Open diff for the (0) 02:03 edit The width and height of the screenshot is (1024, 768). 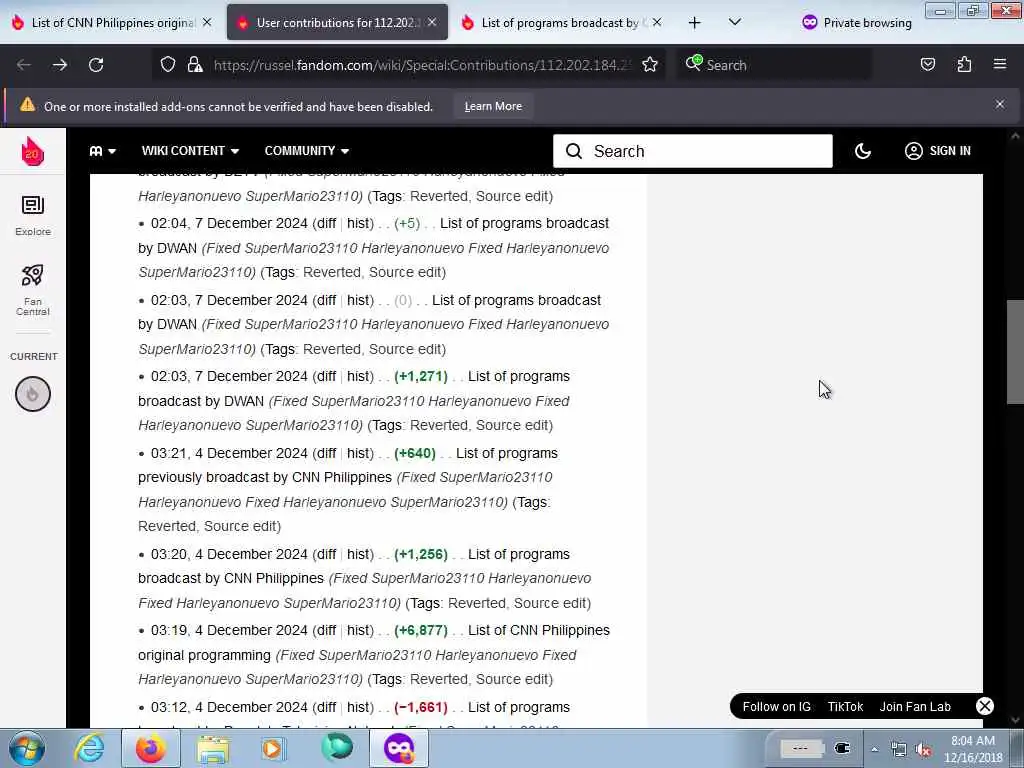(x=325, y=300)
